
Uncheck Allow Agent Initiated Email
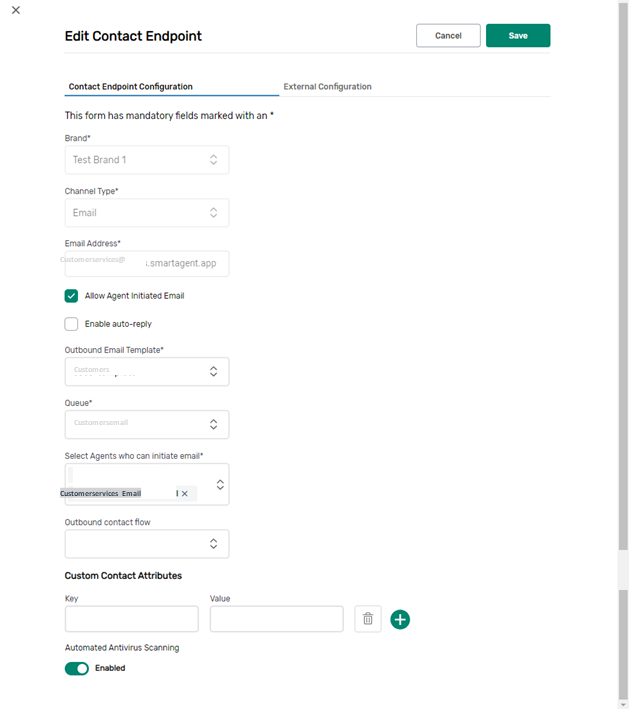click(x=71, y=296)
